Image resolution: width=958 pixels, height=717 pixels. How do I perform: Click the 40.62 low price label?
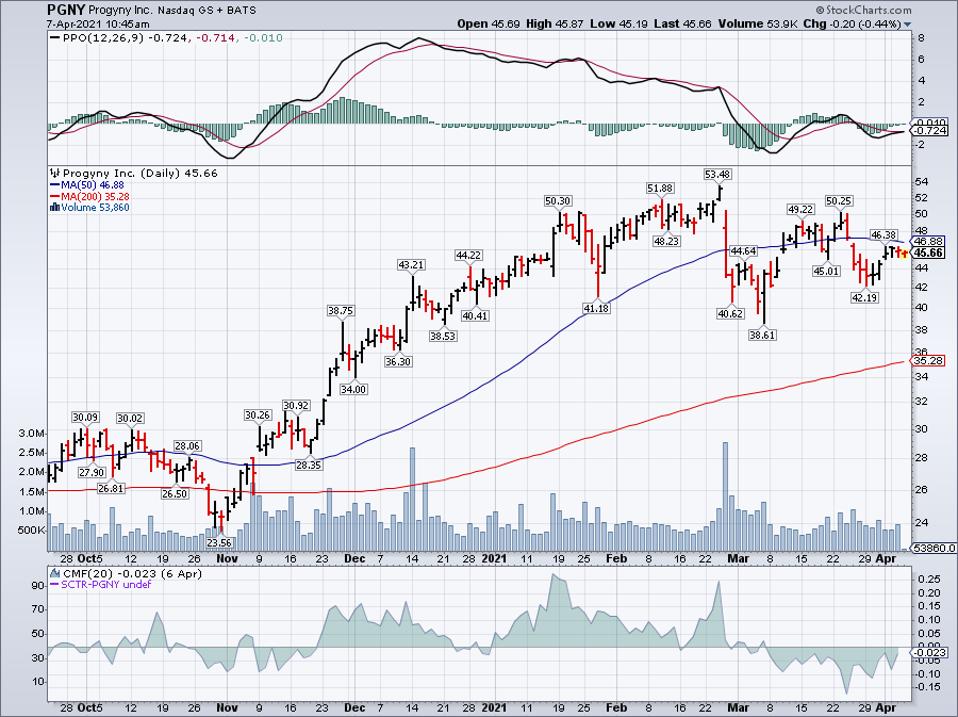[x=730, y=314]
